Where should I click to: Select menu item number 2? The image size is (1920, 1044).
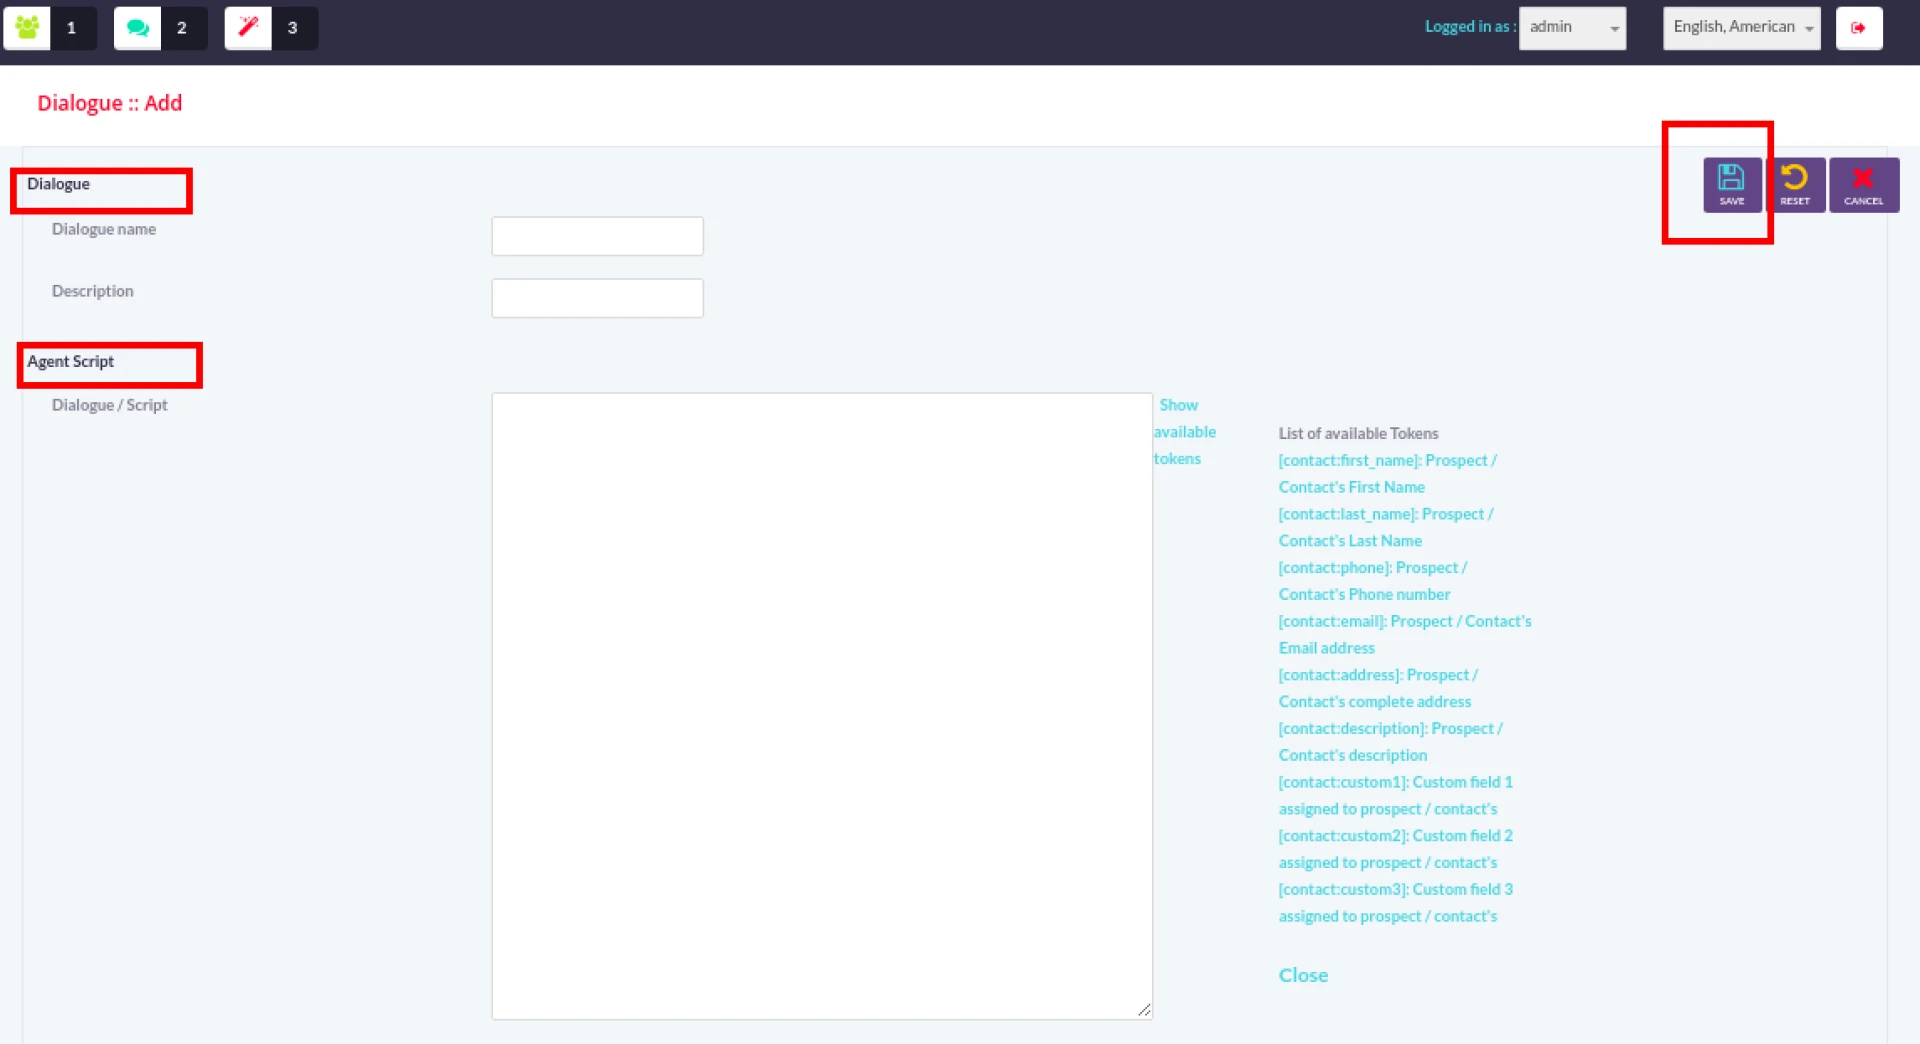[x=182, y=28]
